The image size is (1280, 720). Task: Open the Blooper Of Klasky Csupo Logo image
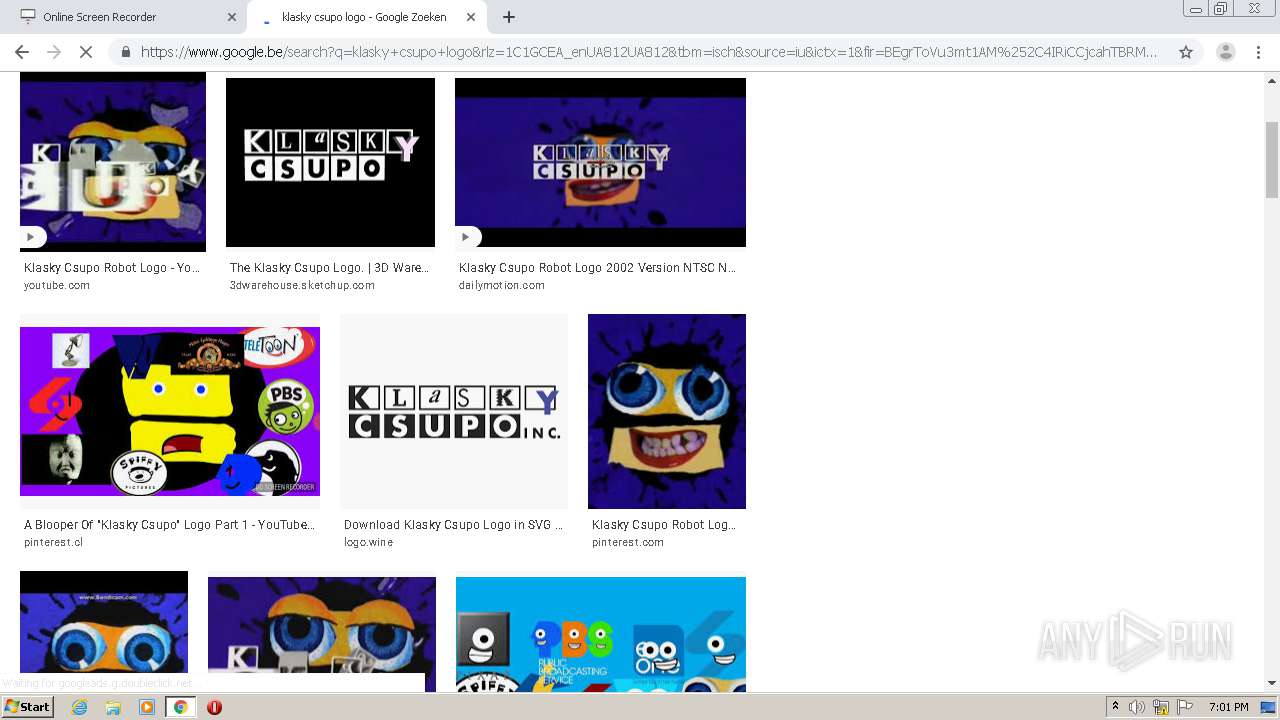(170, 411)
